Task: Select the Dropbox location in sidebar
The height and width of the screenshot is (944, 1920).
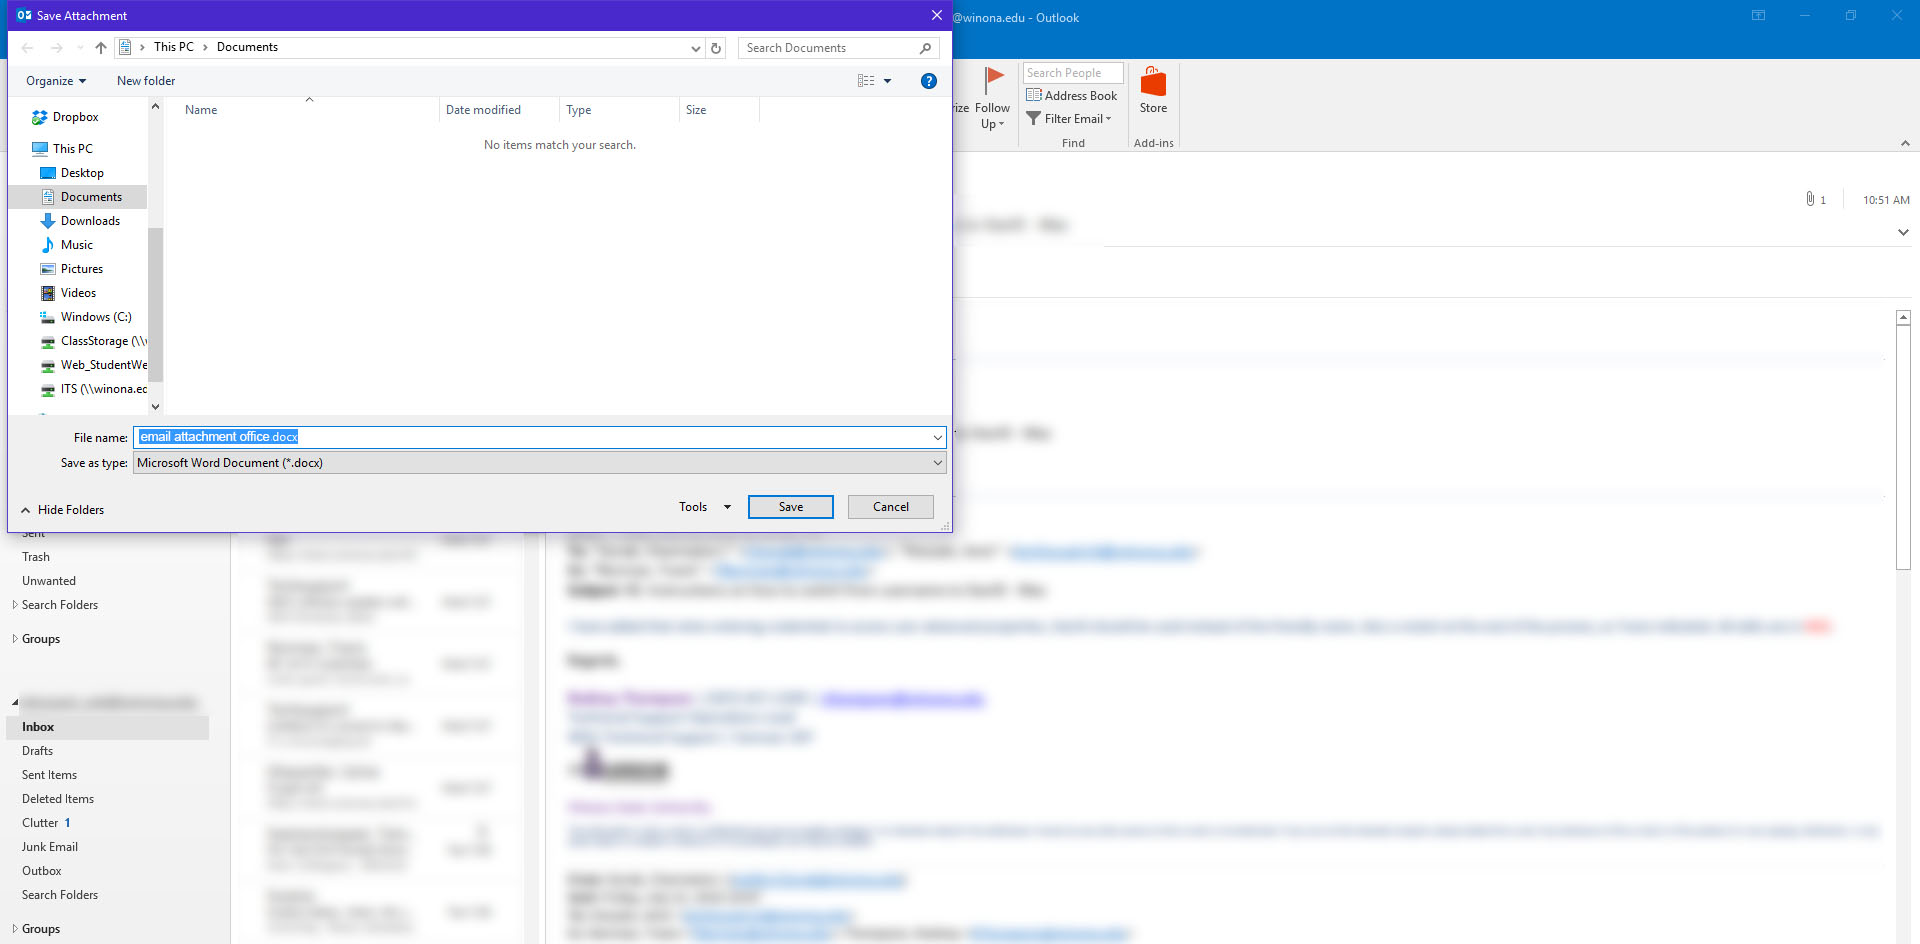Action: [75, 117]
